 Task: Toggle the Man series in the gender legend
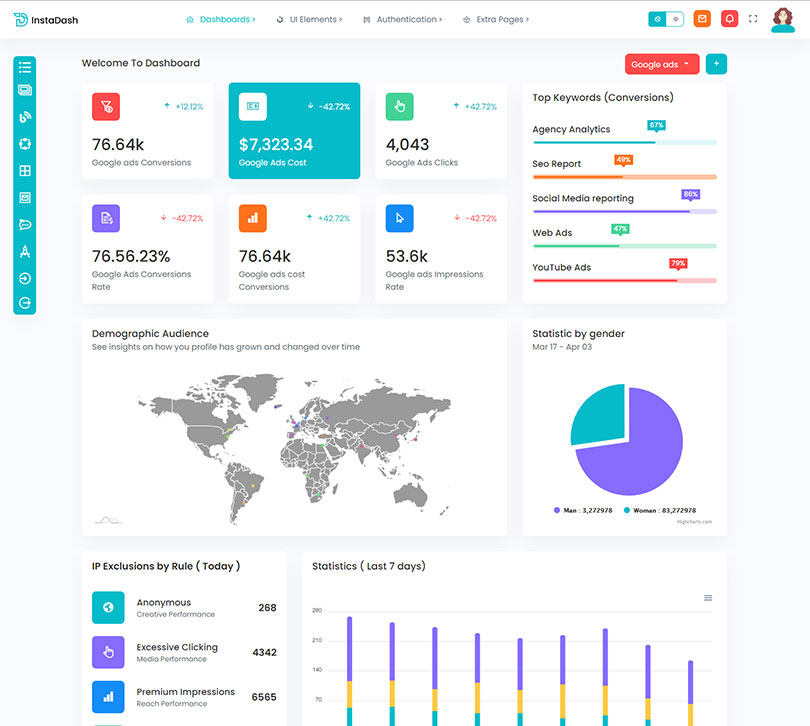(578, 510)
